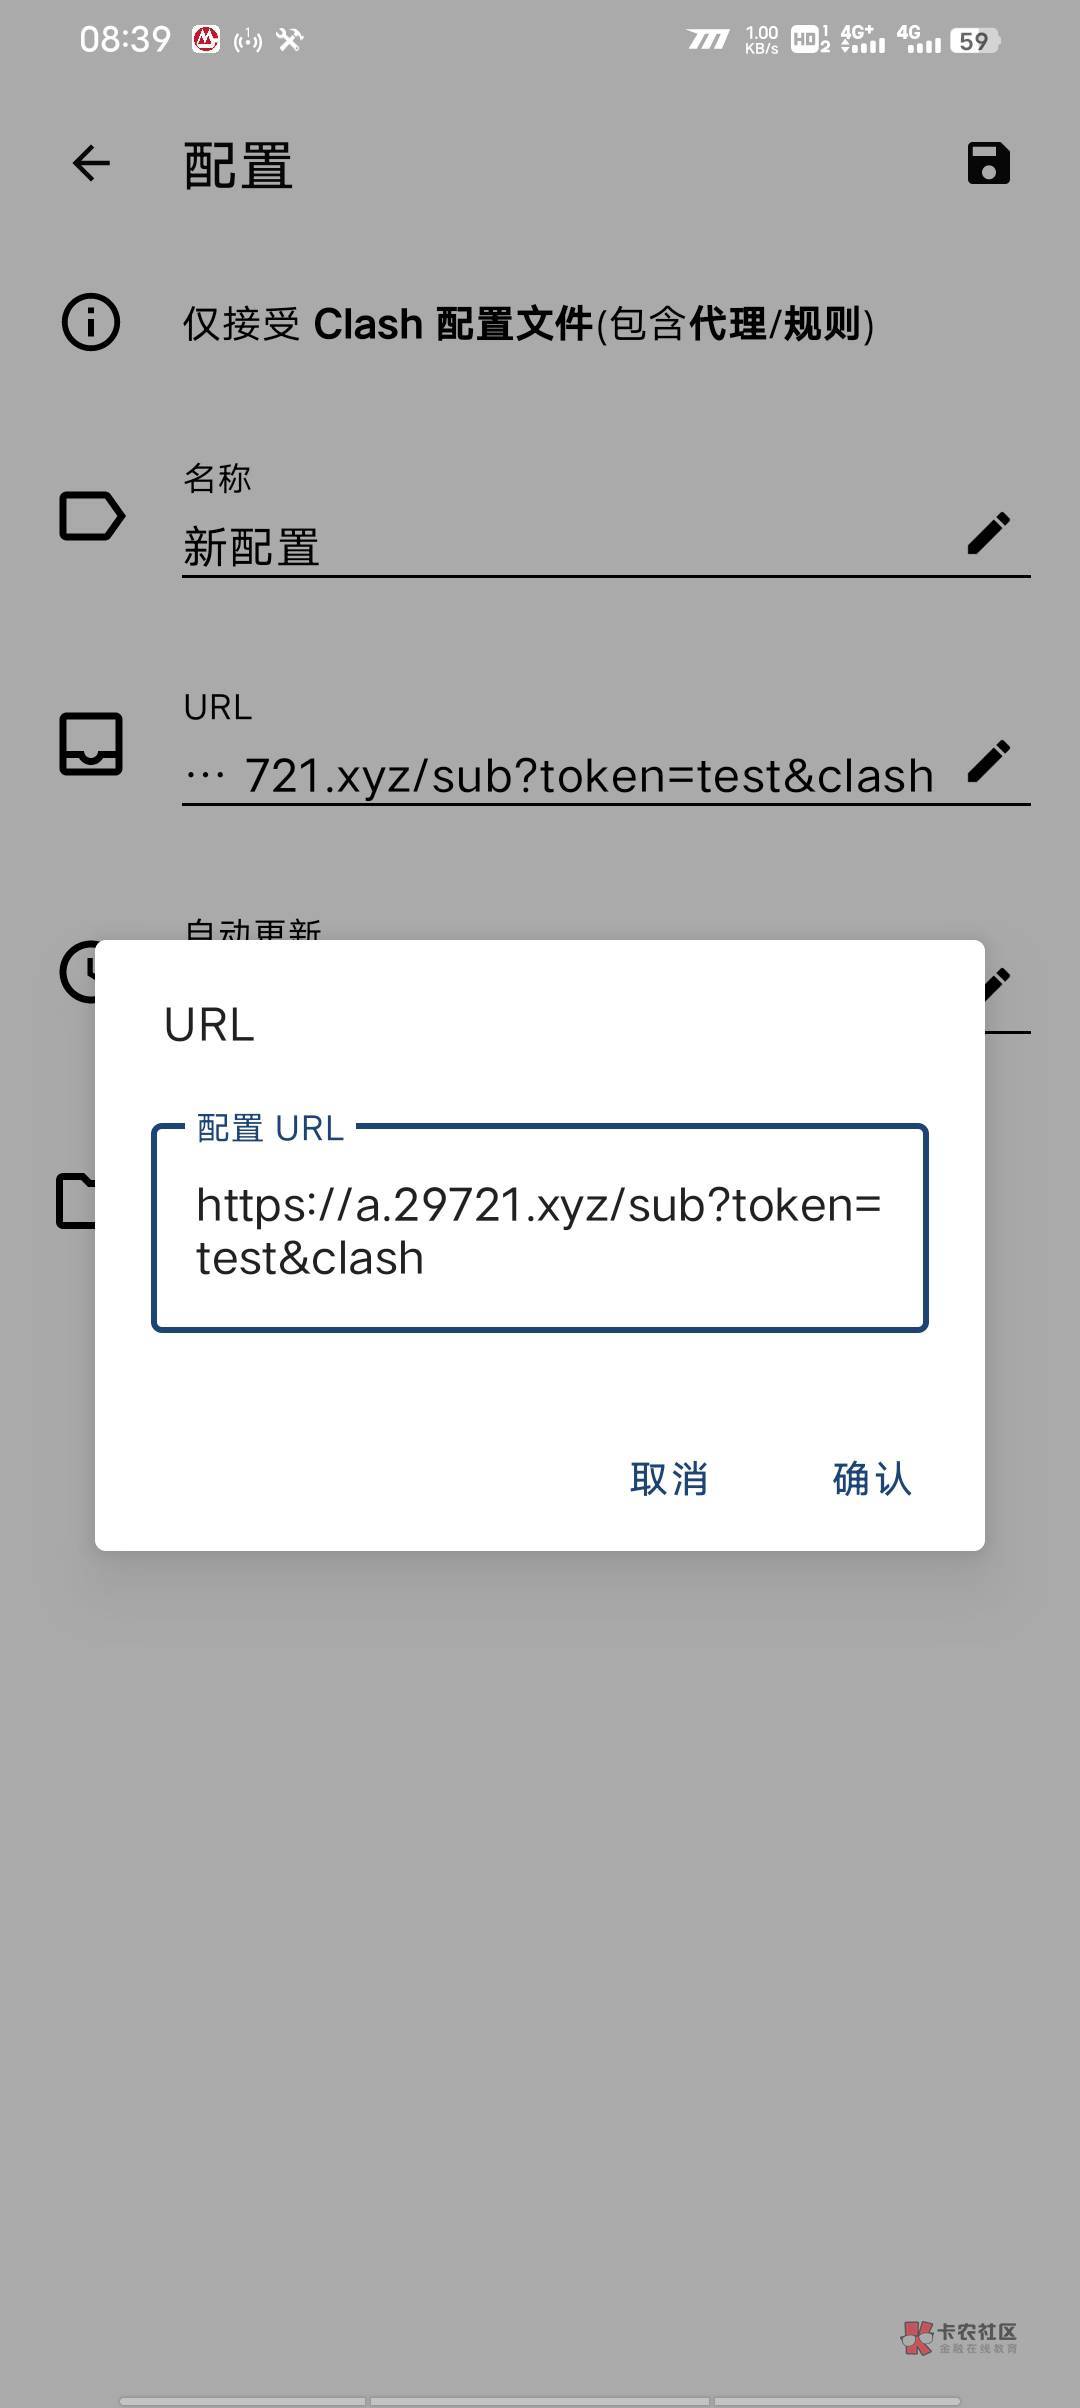Click the 确认 confirm button

click(872, 1478)
